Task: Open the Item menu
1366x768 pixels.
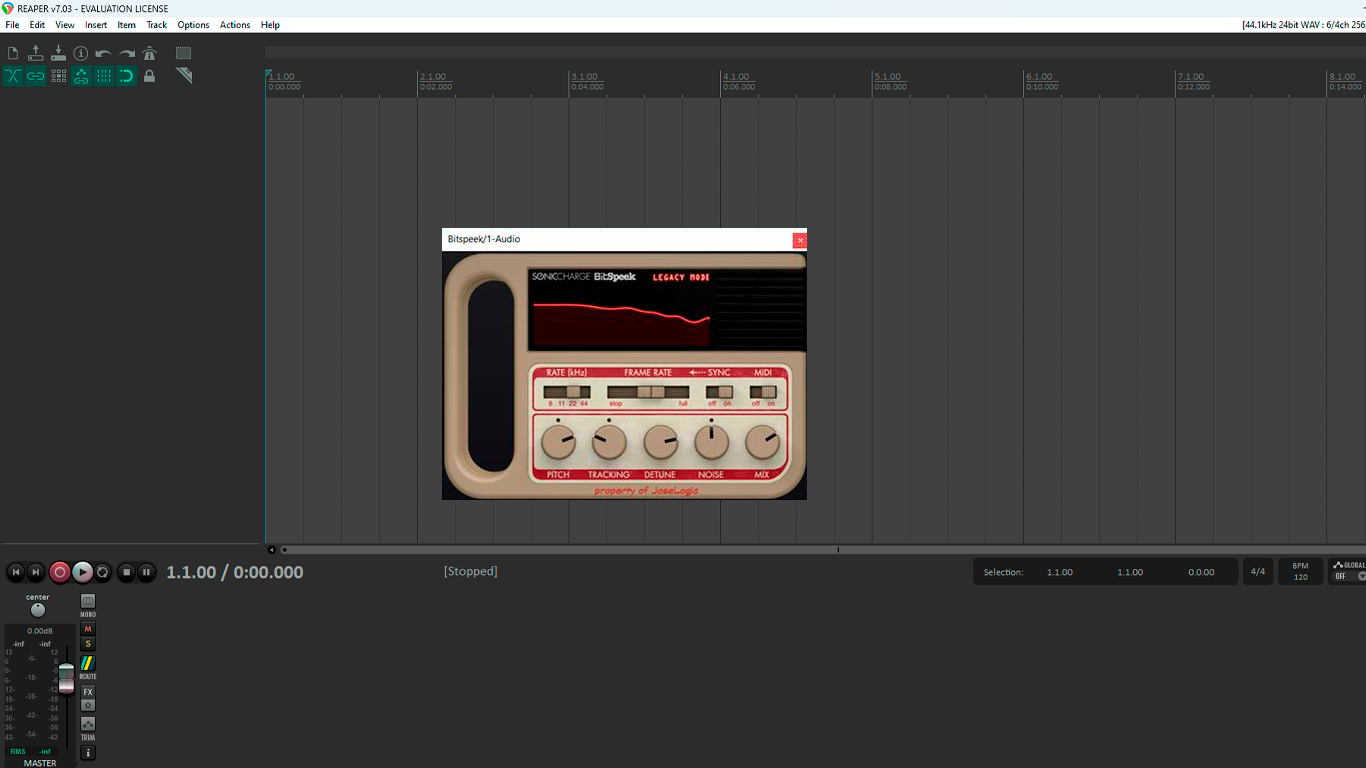Action: [x=126, y=25]
